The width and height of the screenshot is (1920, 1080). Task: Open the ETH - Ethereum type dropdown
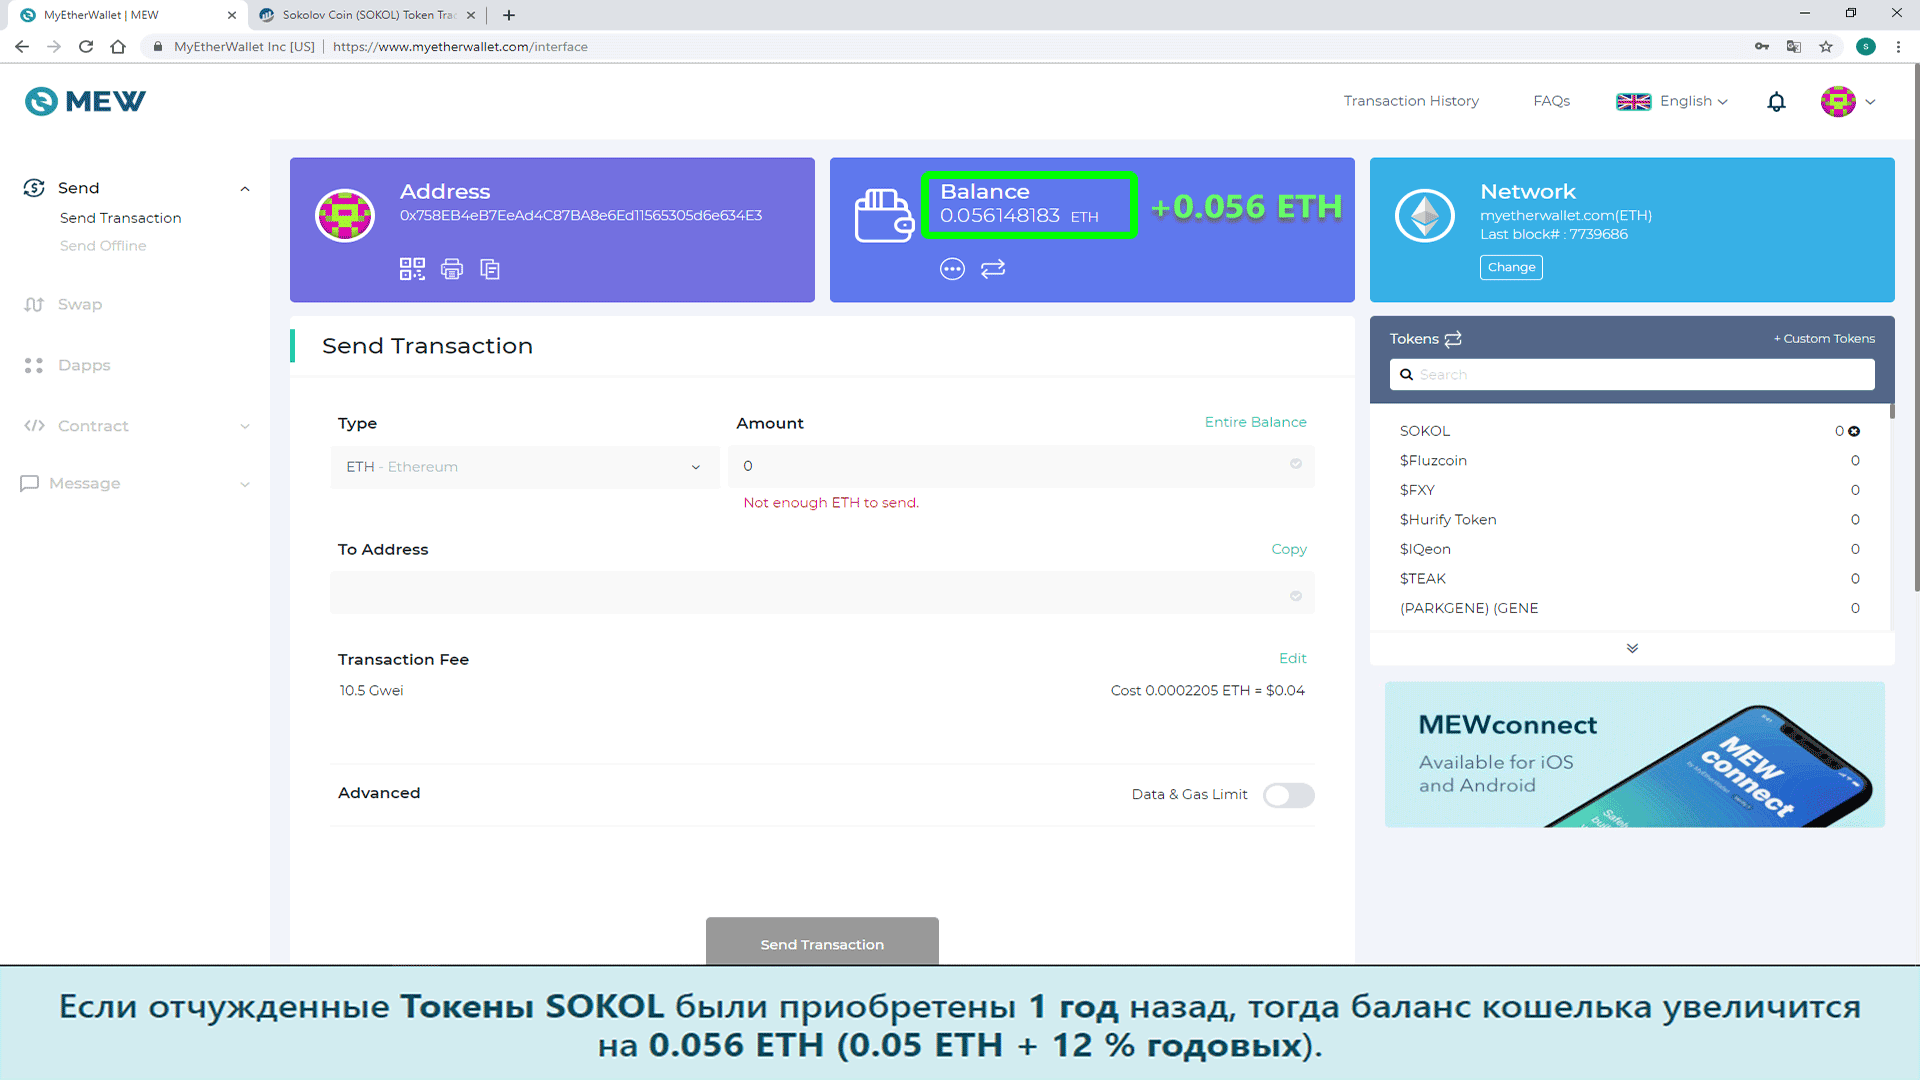pyautogui.click(x=524, y=467)
